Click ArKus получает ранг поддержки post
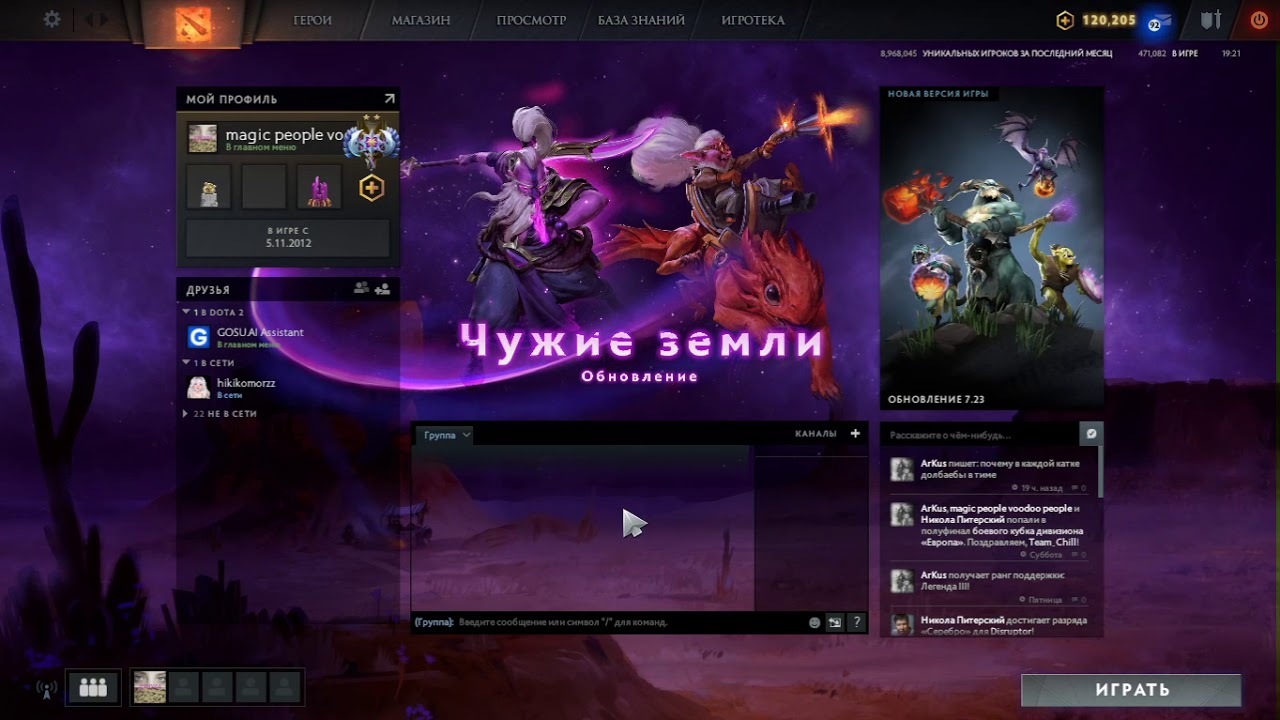 [x=993, y=581]
